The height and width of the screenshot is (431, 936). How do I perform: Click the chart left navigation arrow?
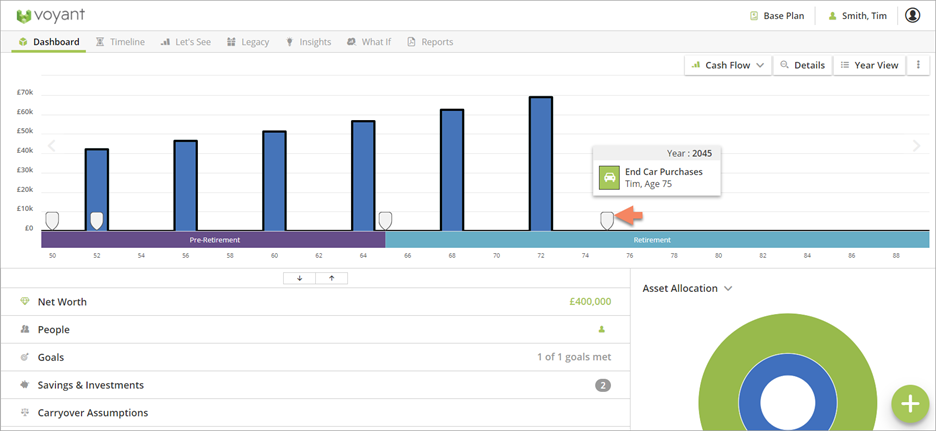pyautogui.click(x=51, y=146)
